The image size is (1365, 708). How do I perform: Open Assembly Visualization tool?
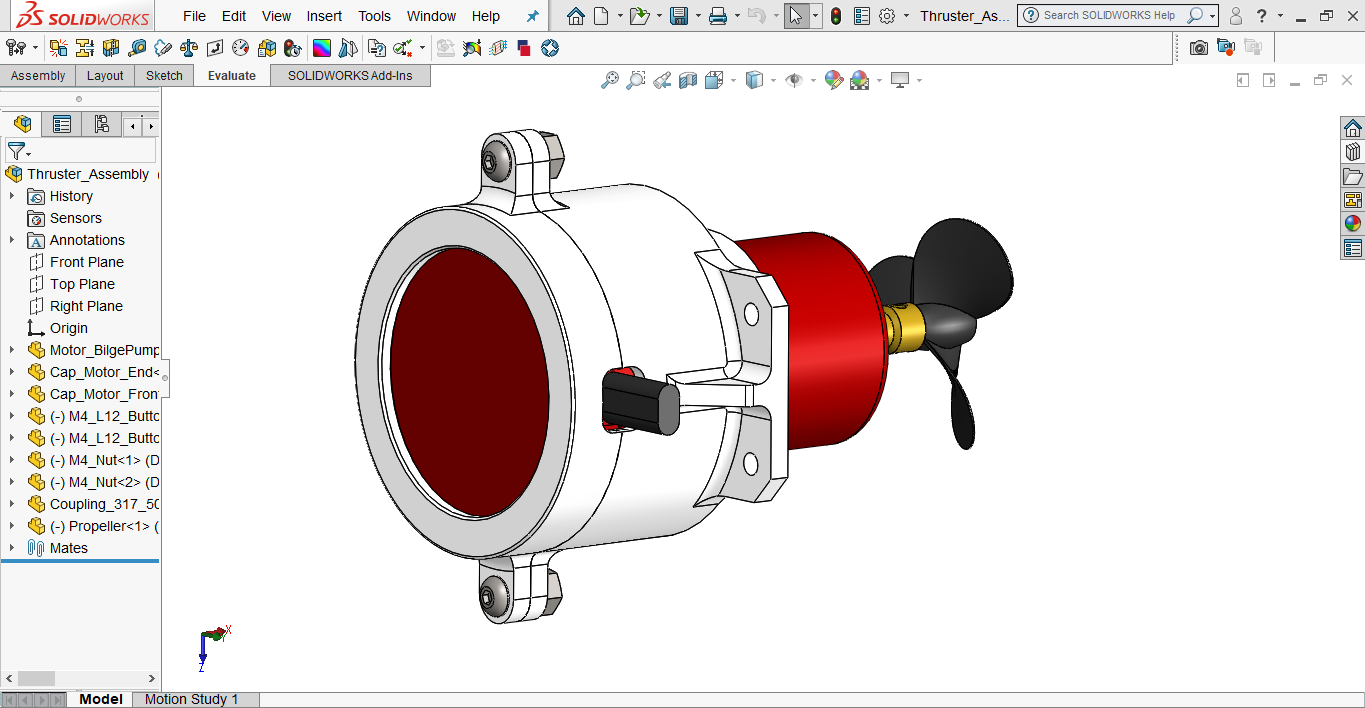click(267, 48)
